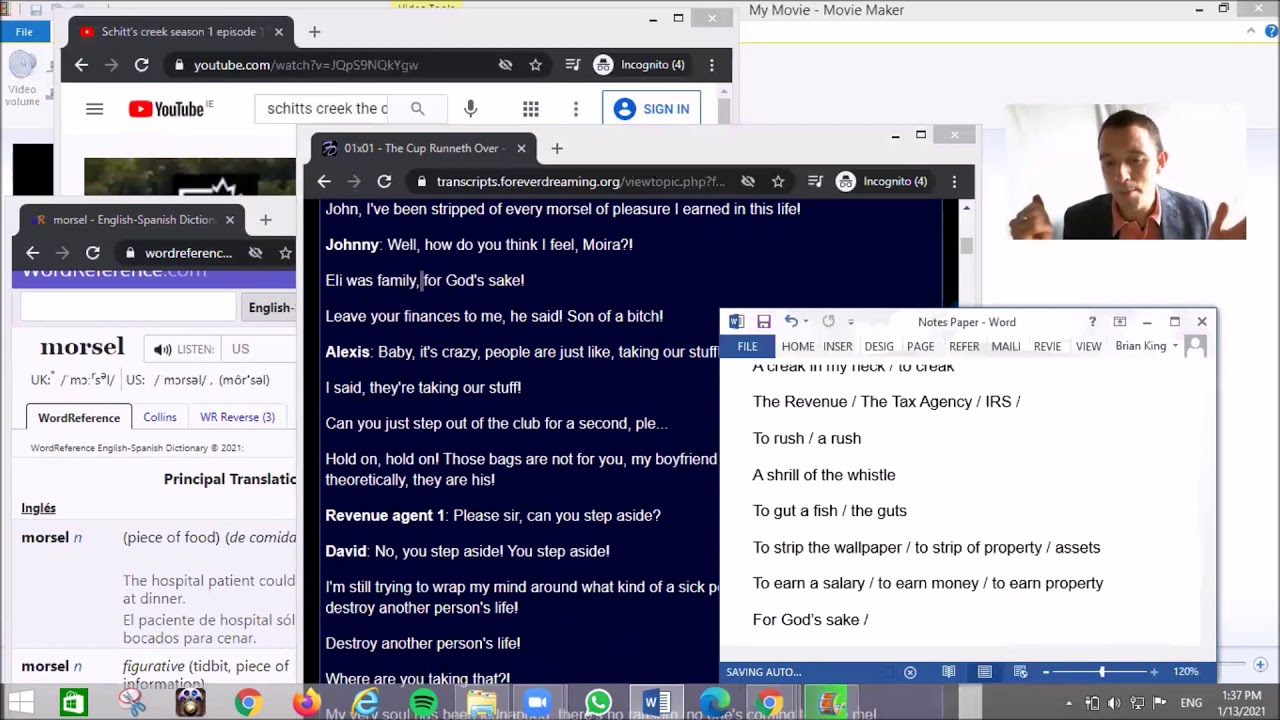This screenshot has height=720, width=1280.
Task: Open the Brian King account dropdown
Action: pos(1147,346)
